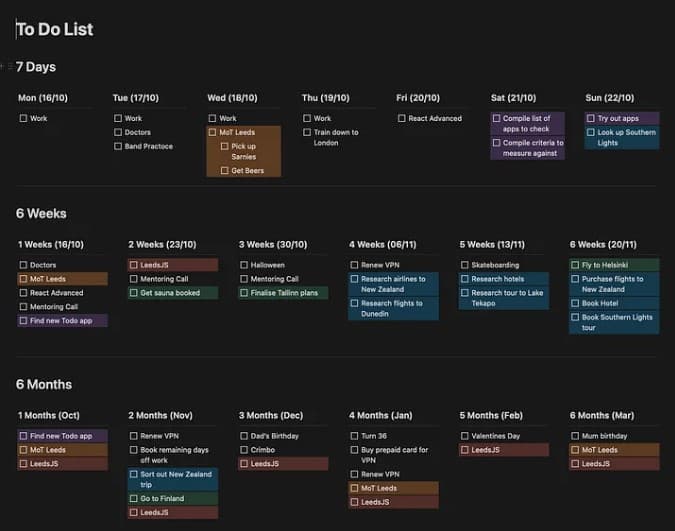Check Compile list of apps to check
Viewport: 675px width, 531px height.
click(496, 118)
